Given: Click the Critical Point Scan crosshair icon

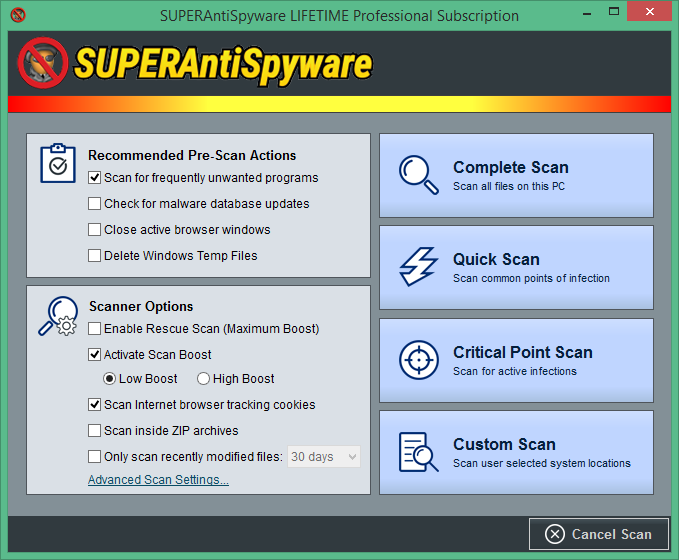Looking at the screenshot, I should pos(419,360).
